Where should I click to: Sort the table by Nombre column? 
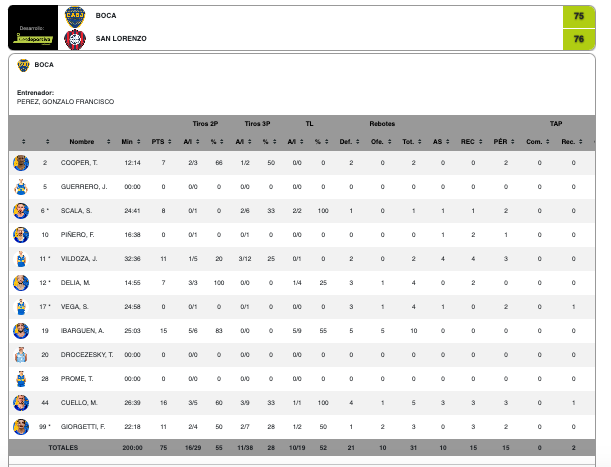coord(82,141)
